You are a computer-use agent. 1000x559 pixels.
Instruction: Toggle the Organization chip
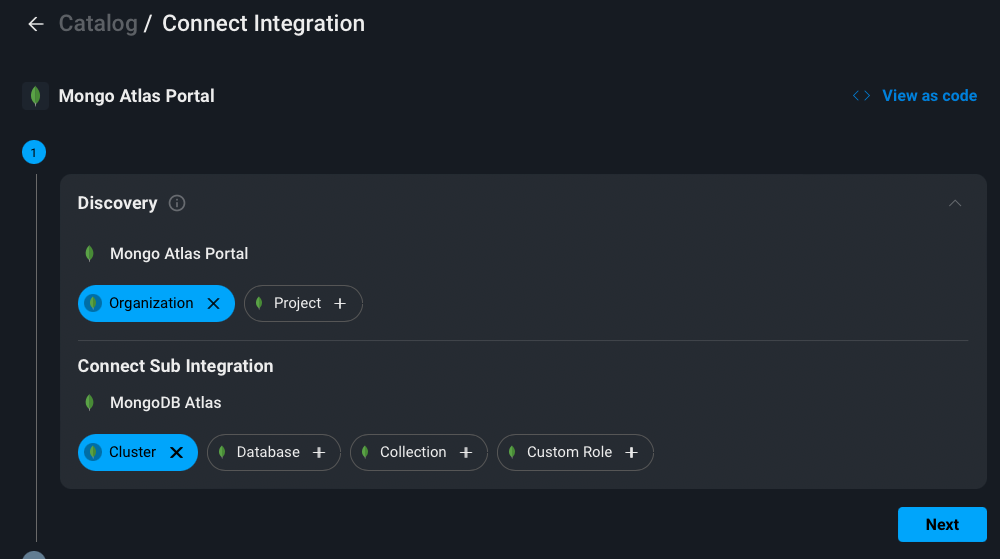(150, 304)
